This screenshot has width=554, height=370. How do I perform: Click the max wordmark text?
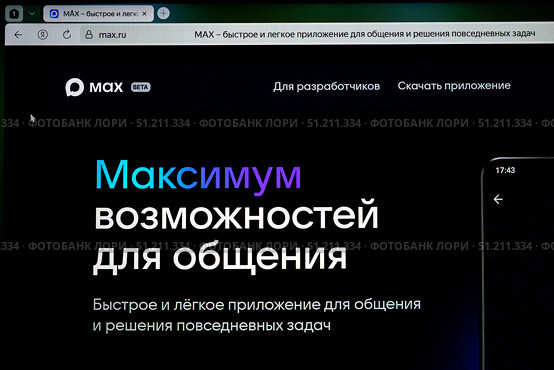106,87
